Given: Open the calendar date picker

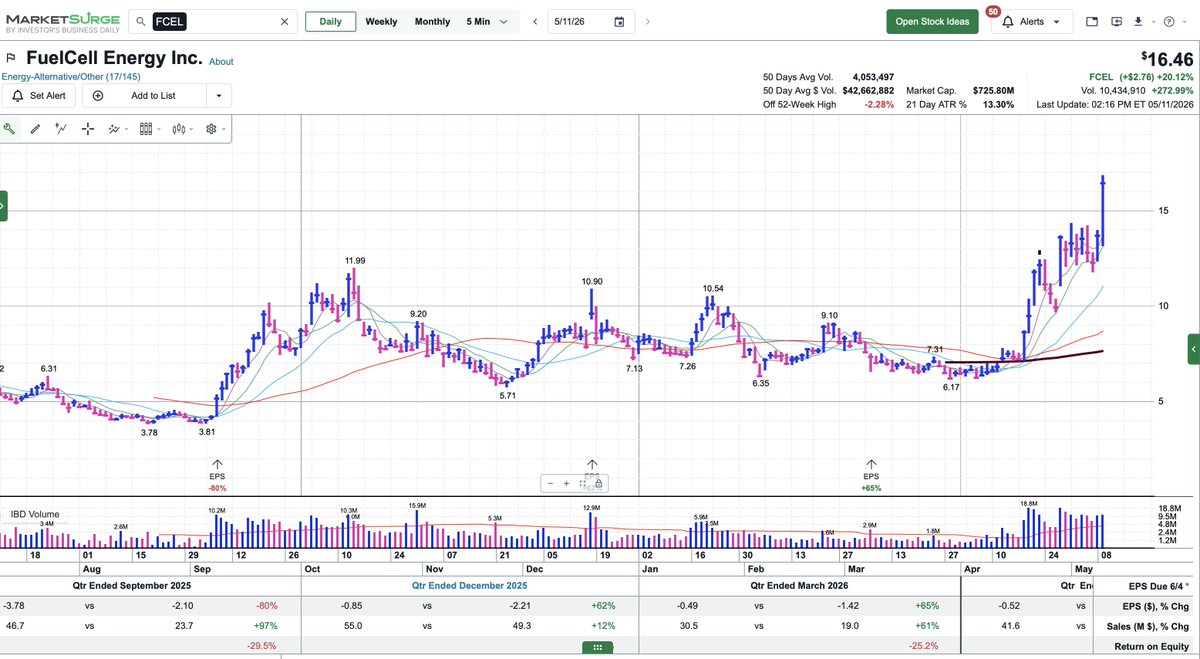Looking at the screenshot, I should (x=620, y=21).
